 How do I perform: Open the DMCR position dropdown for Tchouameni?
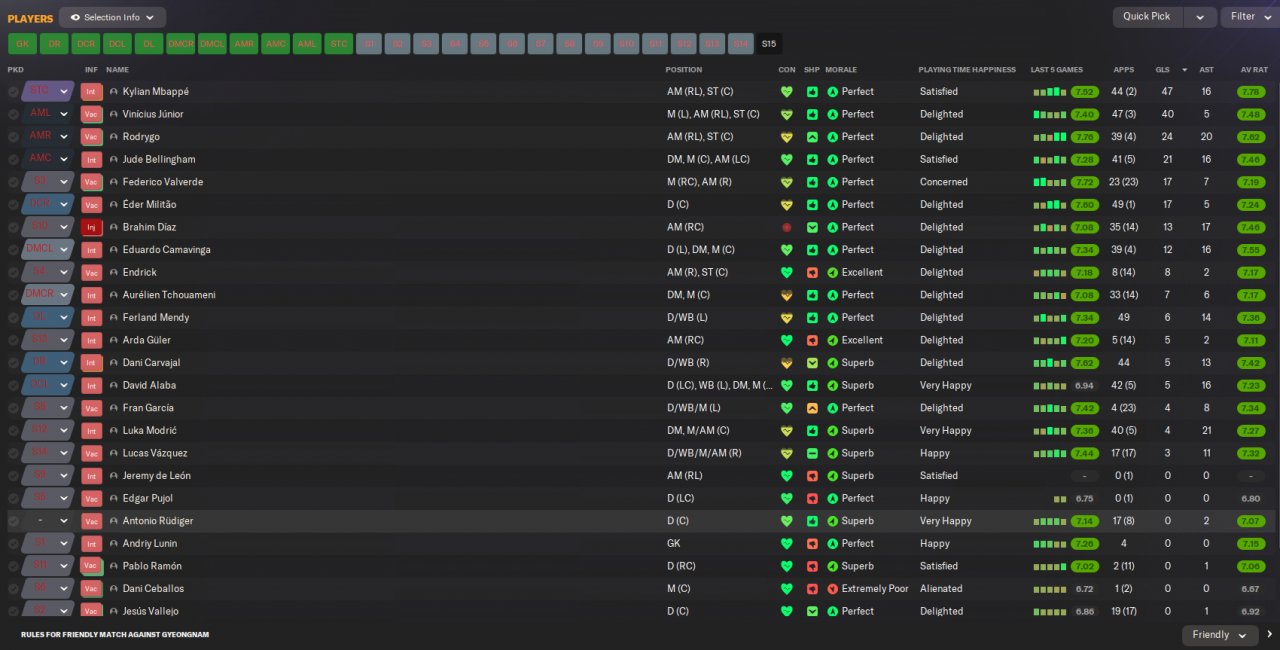(x=48, y=295)
